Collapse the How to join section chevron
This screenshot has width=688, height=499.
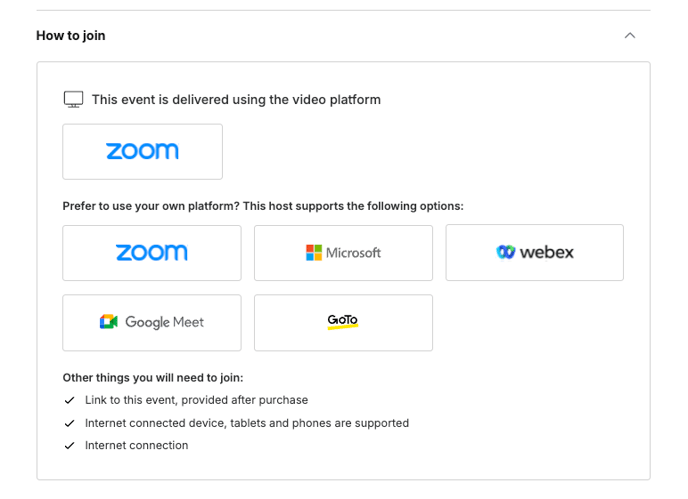[x=630, y=36]
